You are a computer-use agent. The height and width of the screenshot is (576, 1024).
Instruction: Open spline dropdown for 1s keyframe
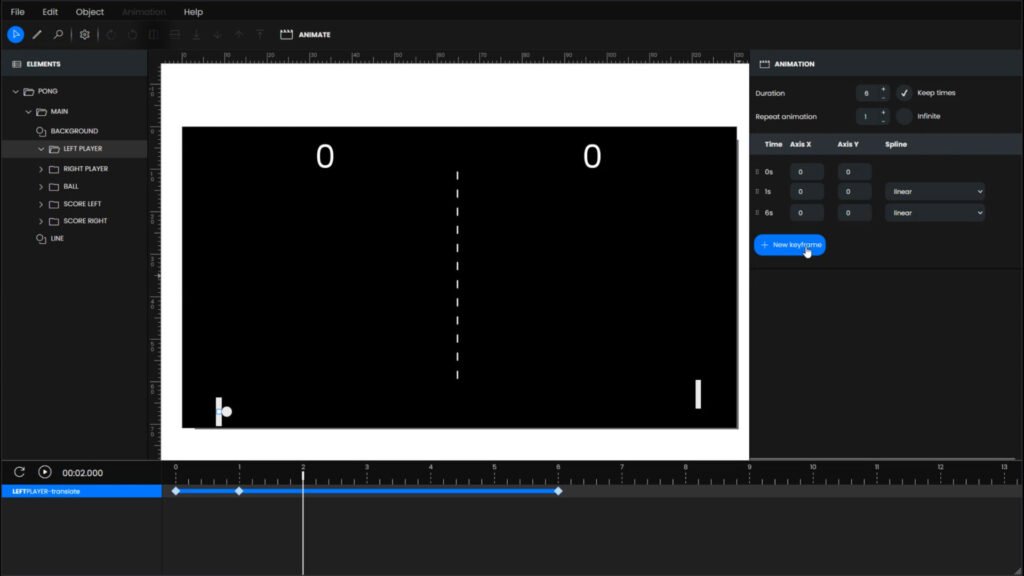(x=934, y=191)
